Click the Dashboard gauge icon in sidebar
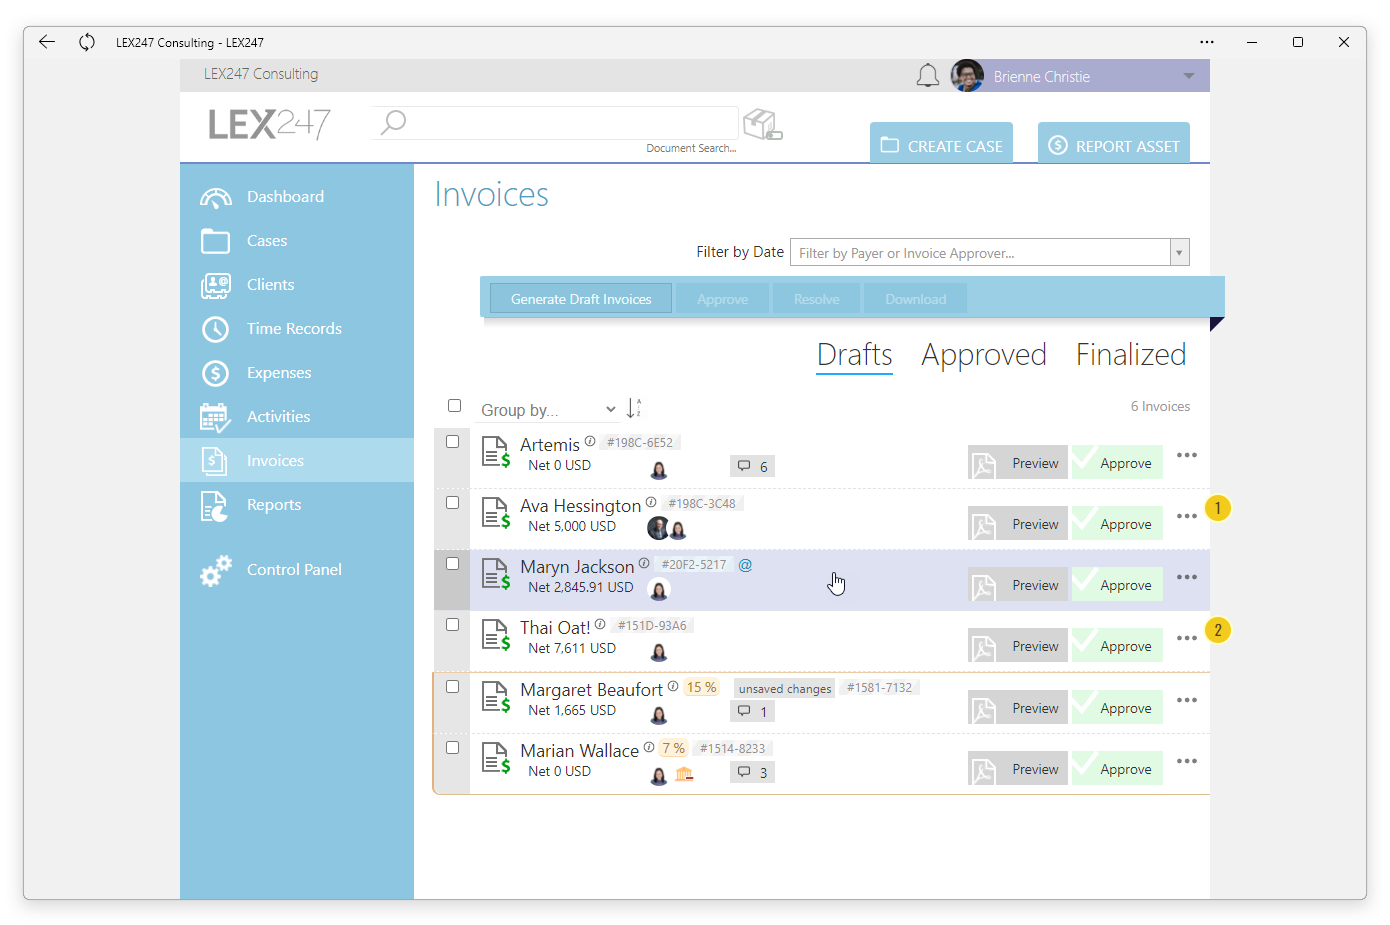Viewport: 1390px width, 925px height. coord(215,197)
